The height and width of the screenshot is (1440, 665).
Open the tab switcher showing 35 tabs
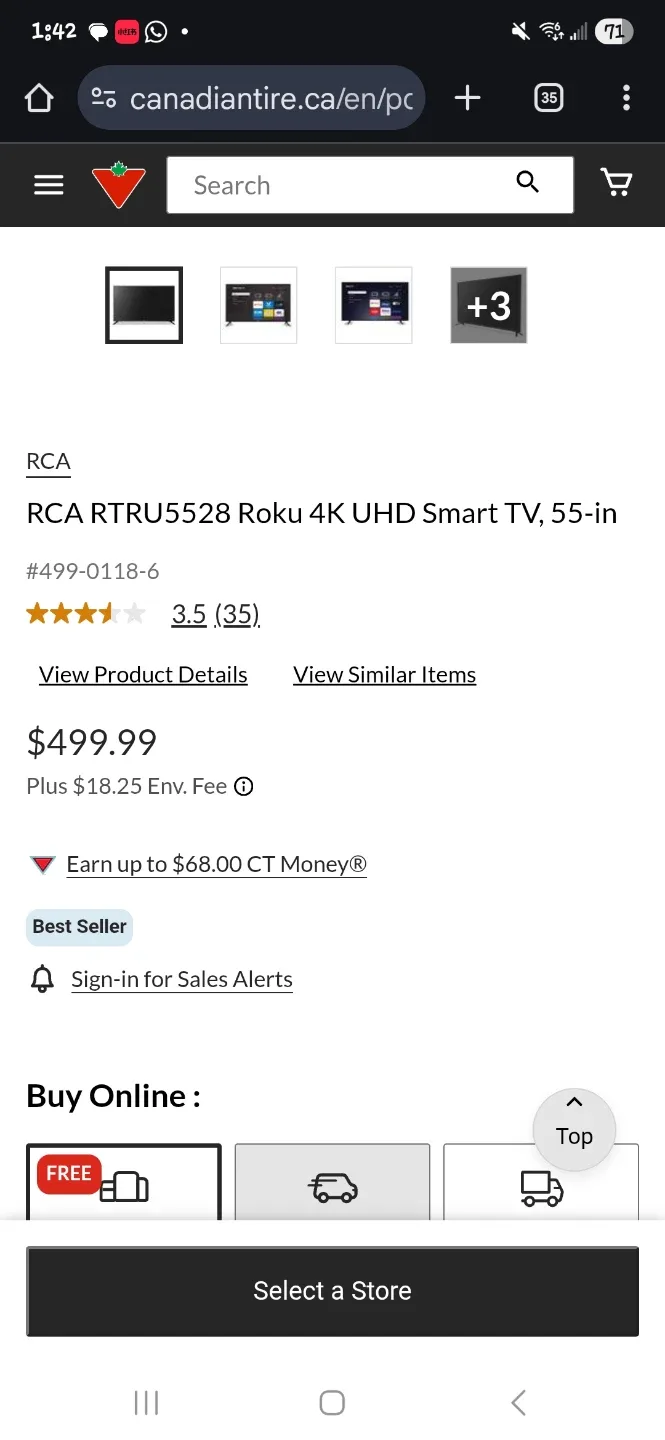pyautogui.click(x=548, y=97)
